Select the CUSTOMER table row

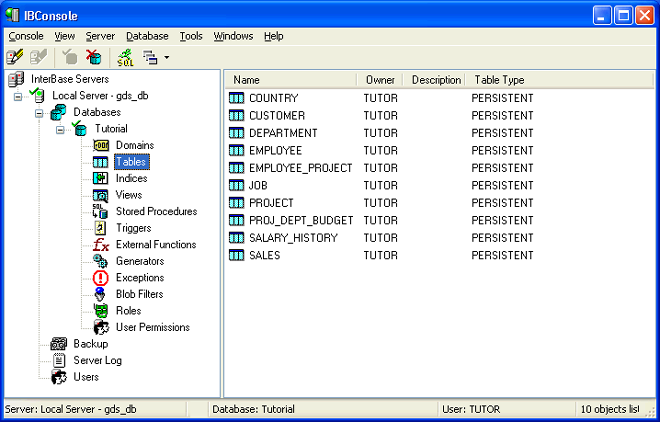pos(381,115)
